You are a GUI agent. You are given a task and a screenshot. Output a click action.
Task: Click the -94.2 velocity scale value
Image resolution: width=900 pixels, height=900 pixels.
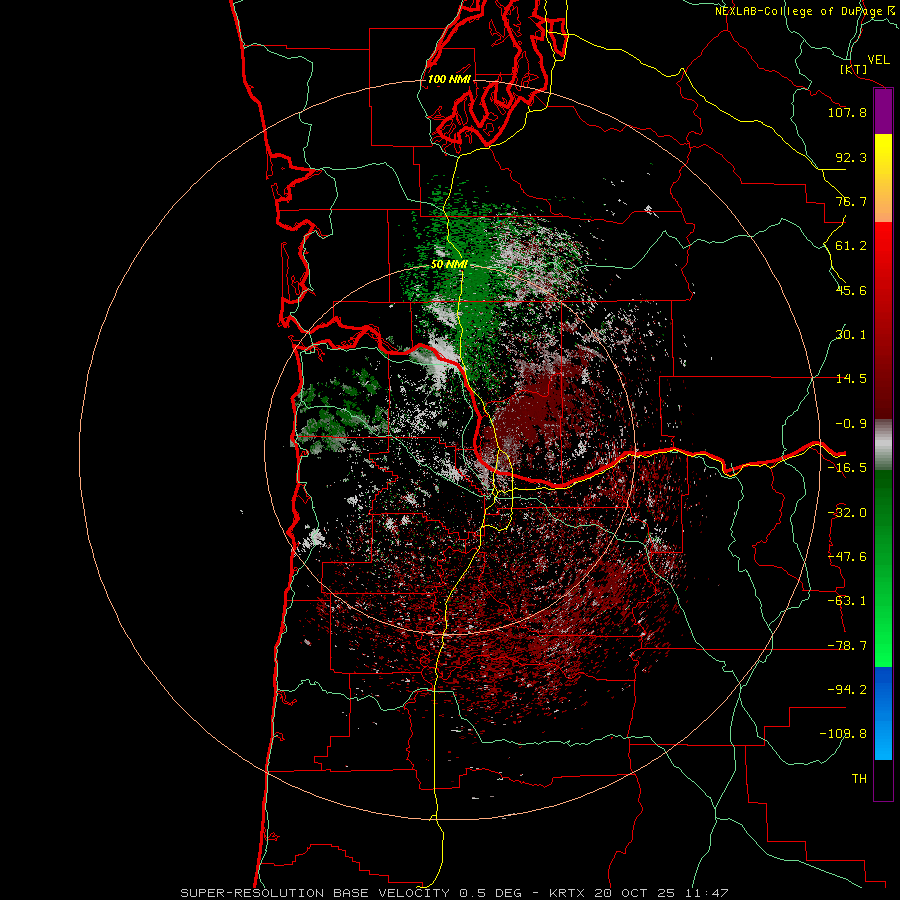tap(847, 690)
